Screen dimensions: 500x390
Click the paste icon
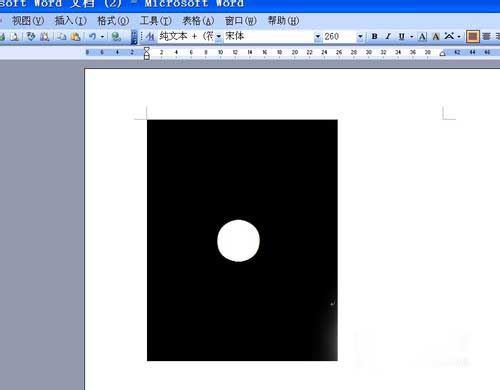pos(75,37)
